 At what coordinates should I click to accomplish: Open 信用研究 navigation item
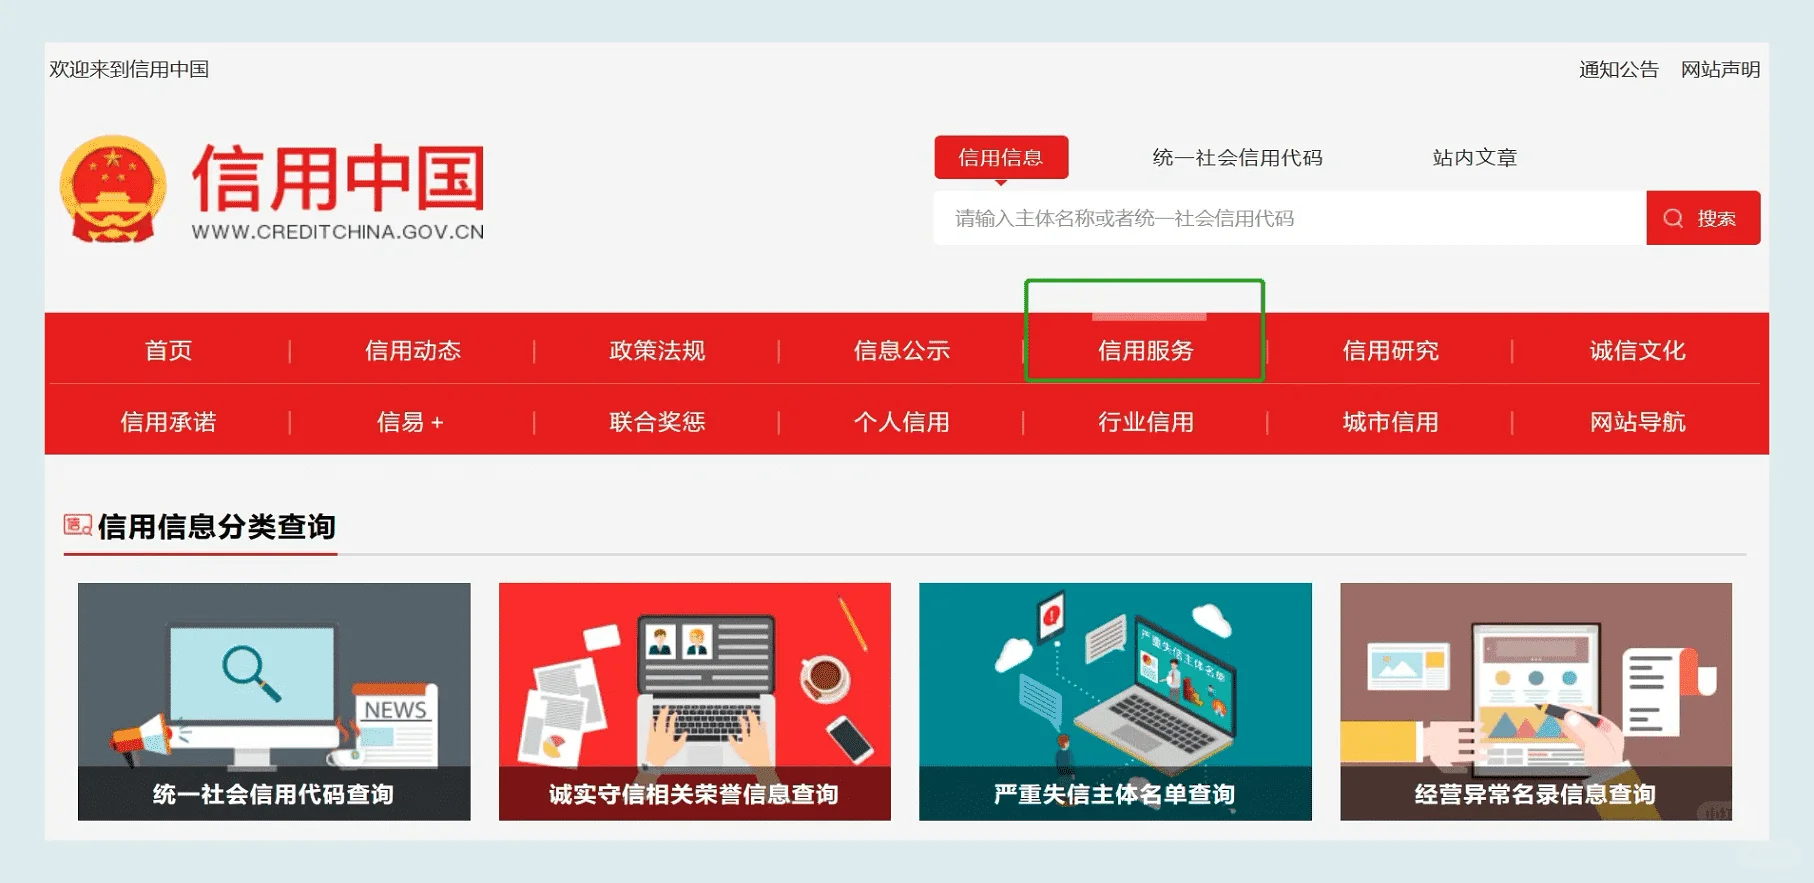(x=1391, y=350)
